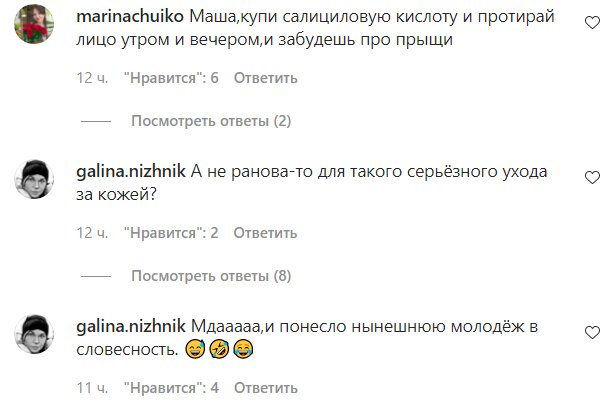
Task: Expand "Посмотреть ответы (8)" replies
Action: click(x=210, y=276)
